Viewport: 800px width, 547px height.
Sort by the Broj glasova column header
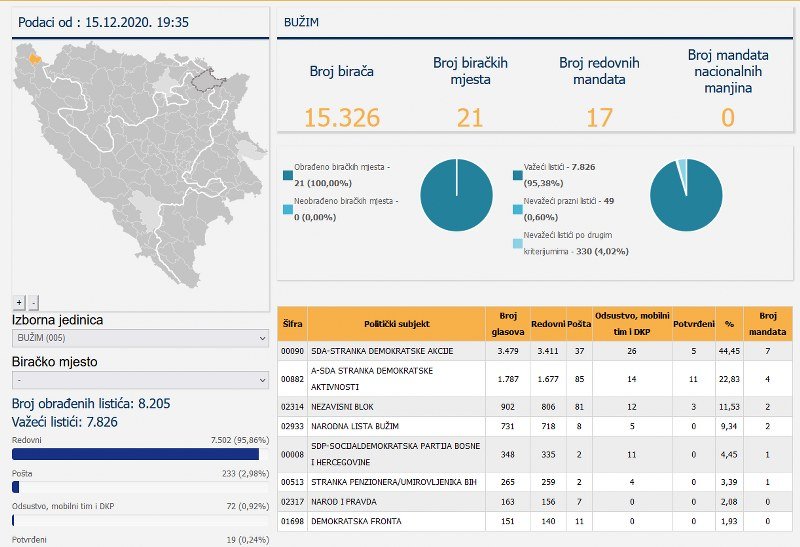(x=507, y=323)
